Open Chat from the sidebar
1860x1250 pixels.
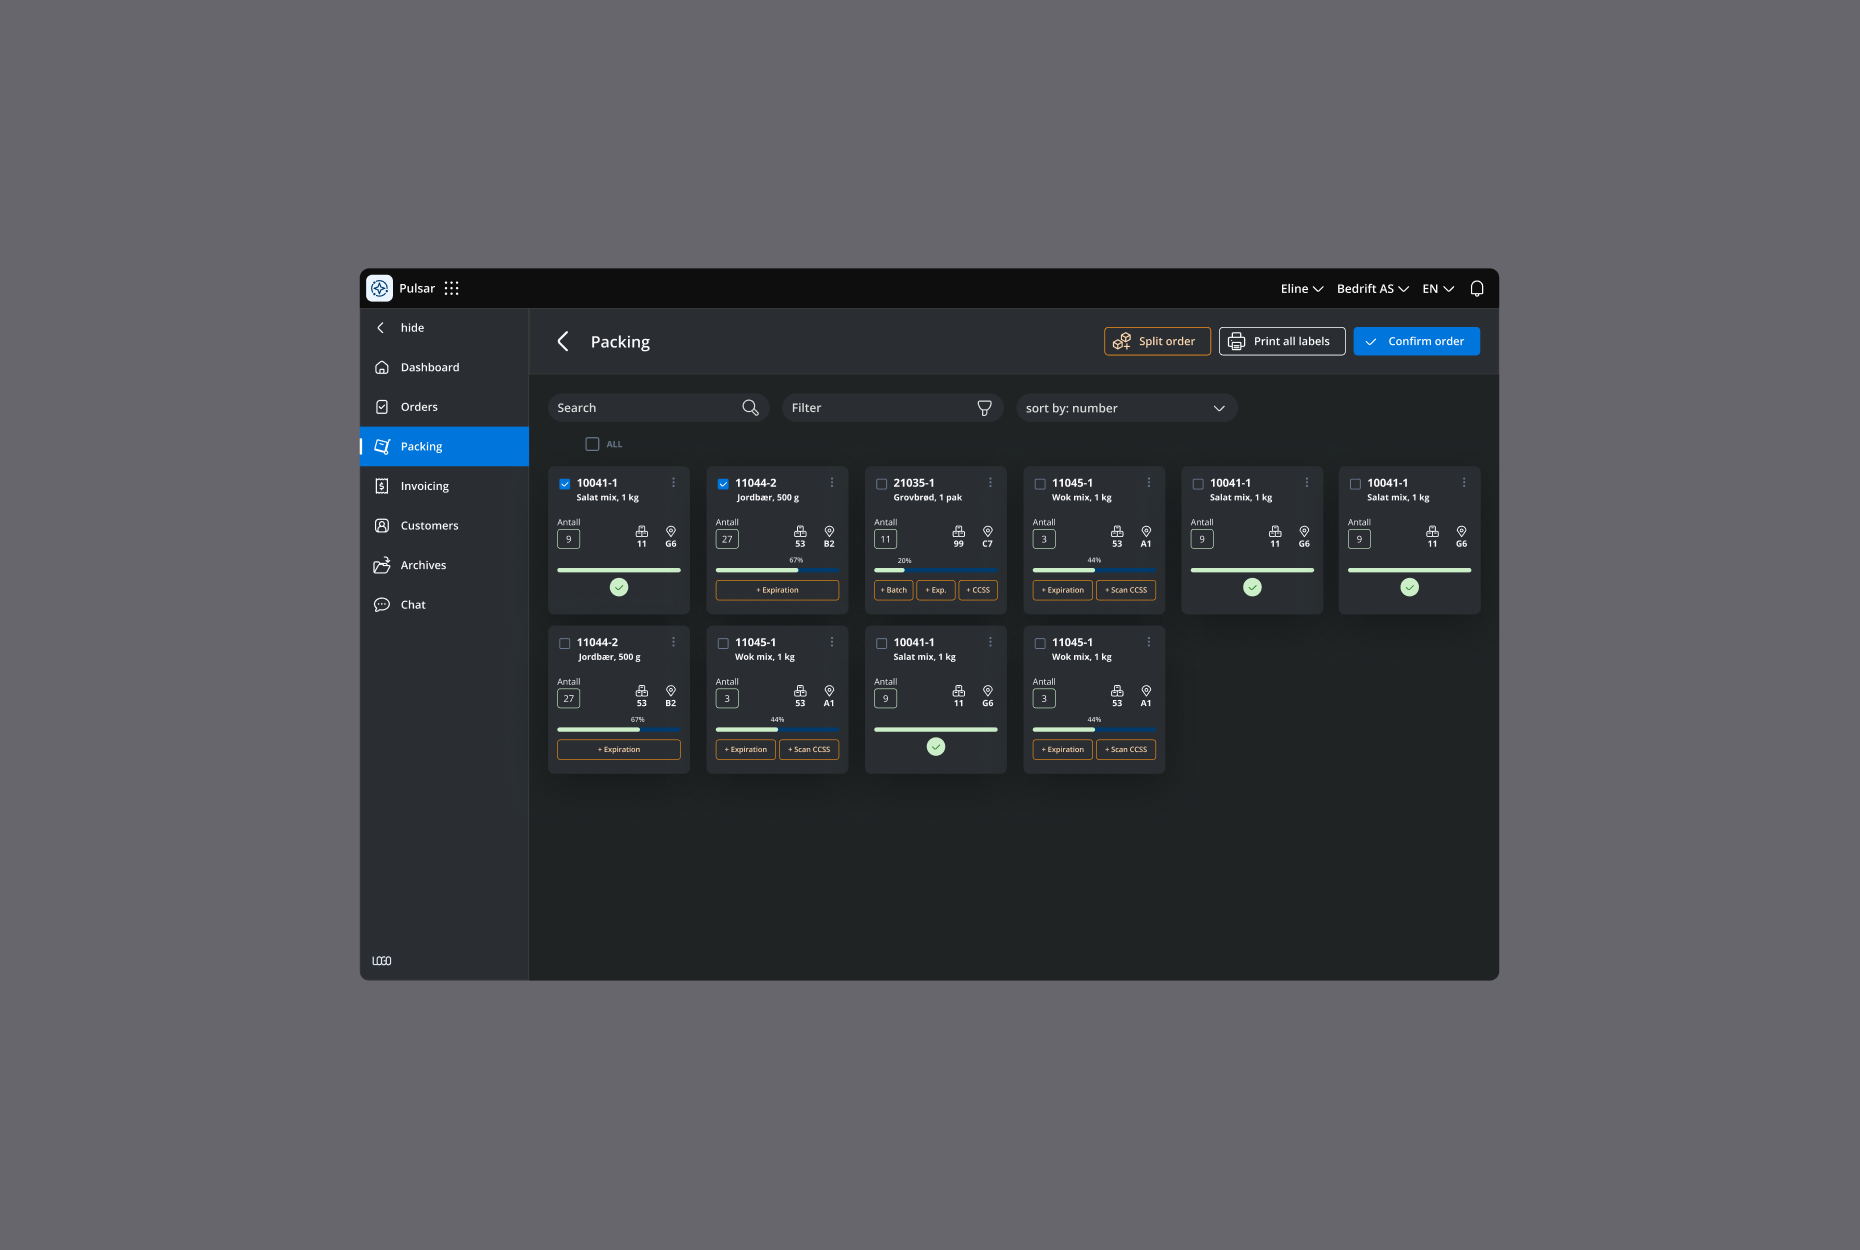click(x=444, y=604)
